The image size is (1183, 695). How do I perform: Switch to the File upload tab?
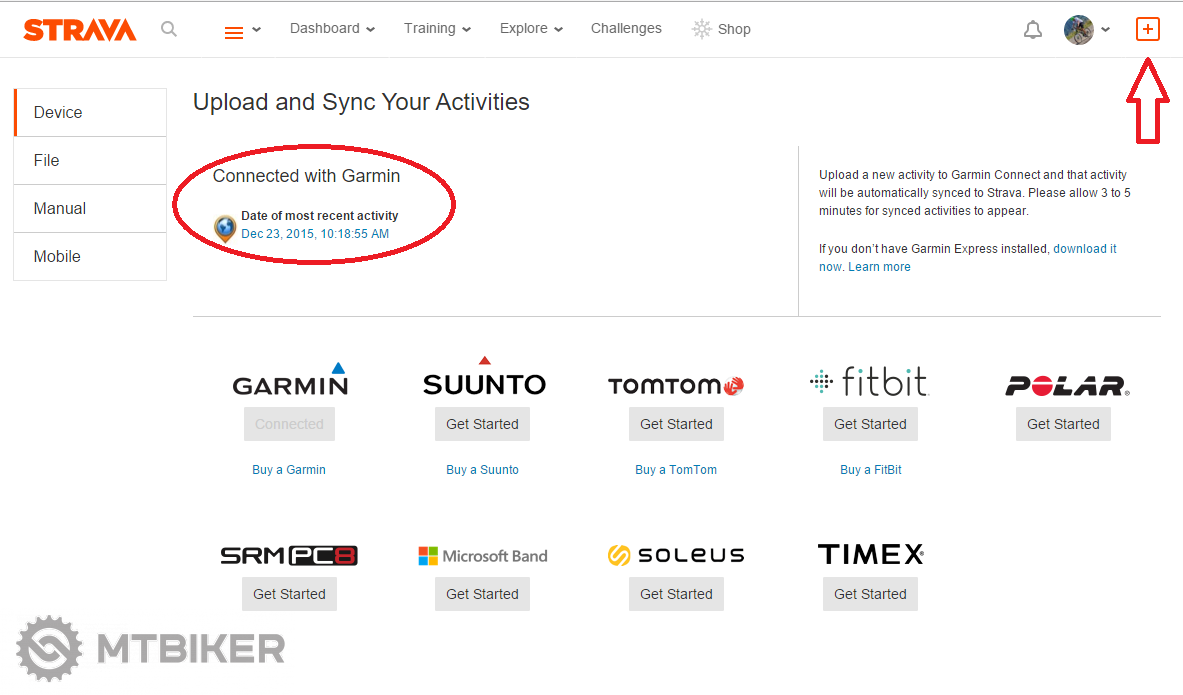tap(91, 161)
